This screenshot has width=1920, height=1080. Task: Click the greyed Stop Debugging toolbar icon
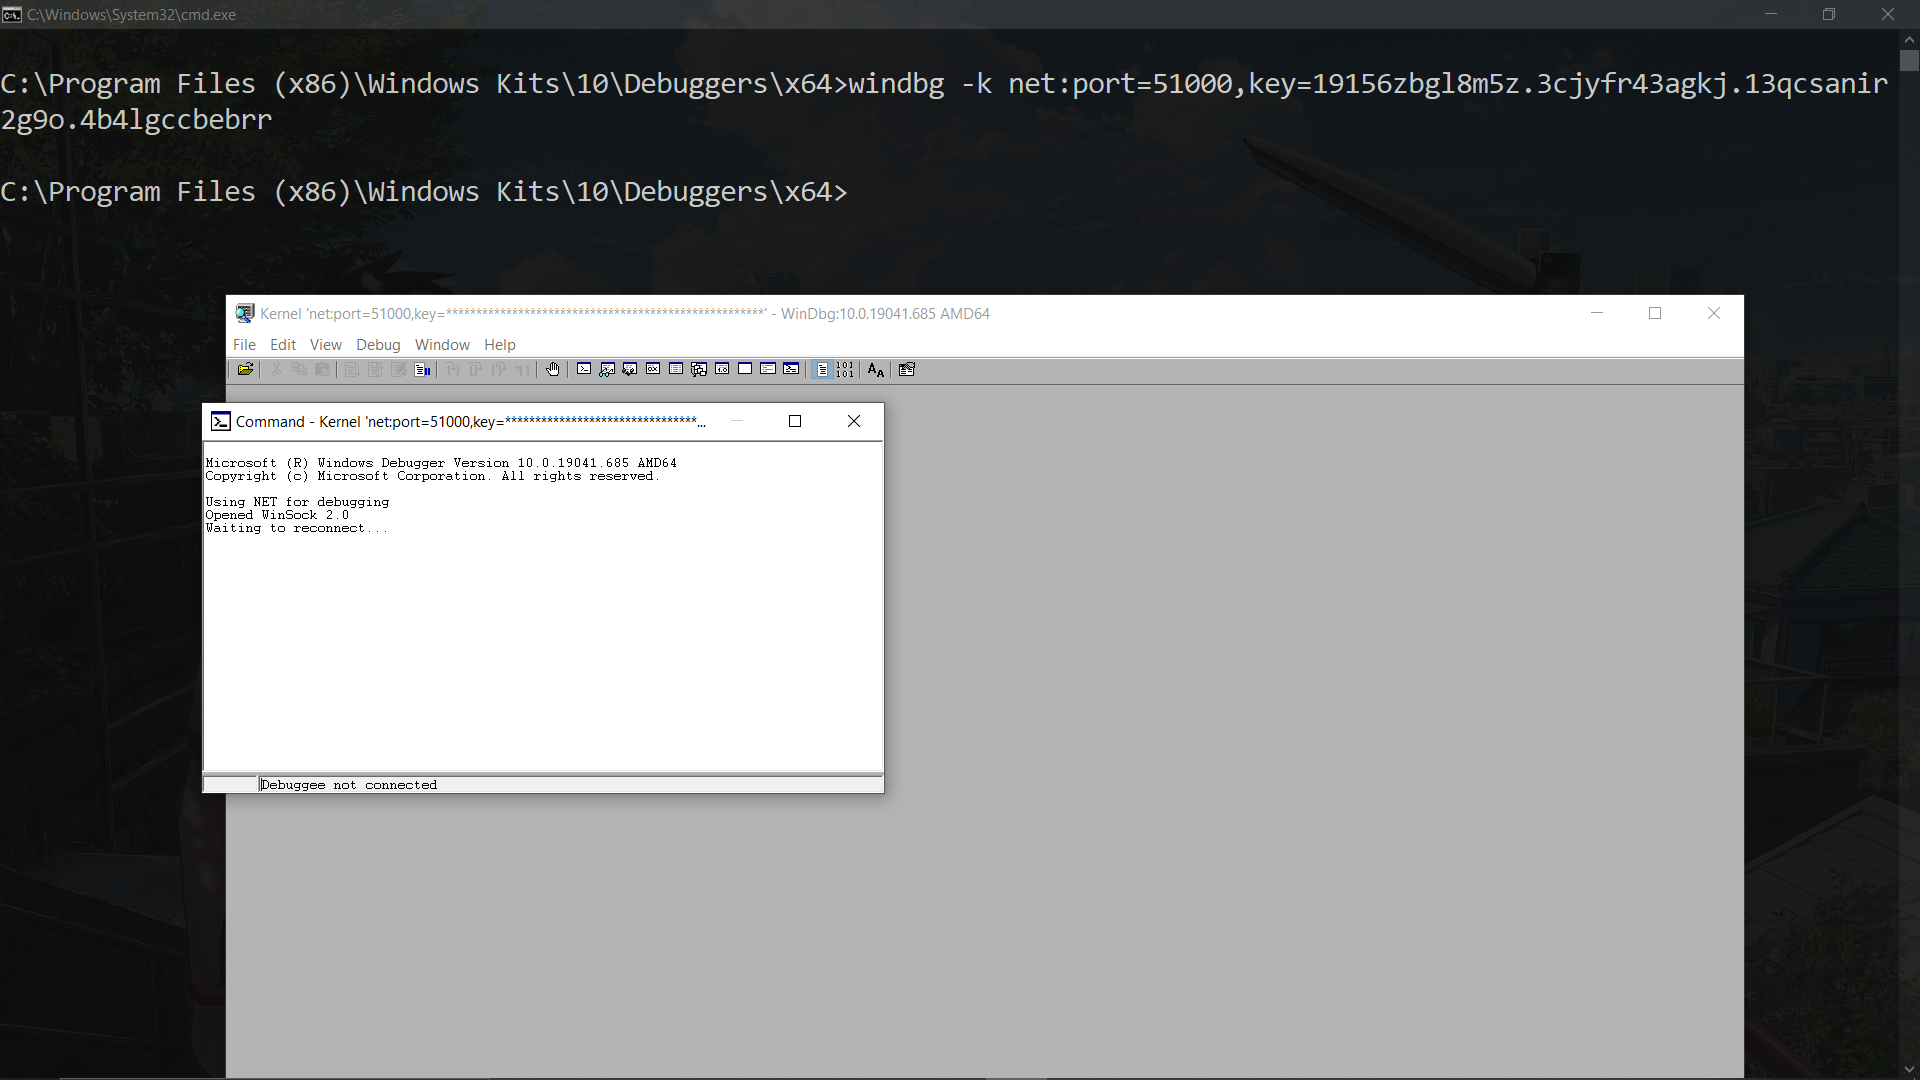(x=398, y=370)
